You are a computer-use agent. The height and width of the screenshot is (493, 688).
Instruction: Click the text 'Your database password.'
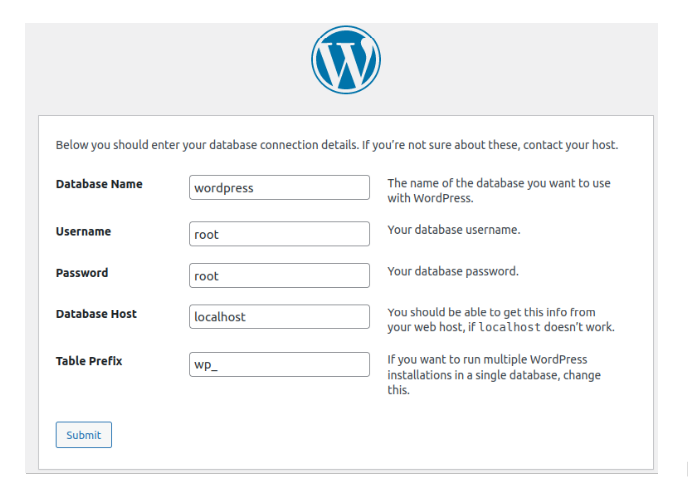453,272
